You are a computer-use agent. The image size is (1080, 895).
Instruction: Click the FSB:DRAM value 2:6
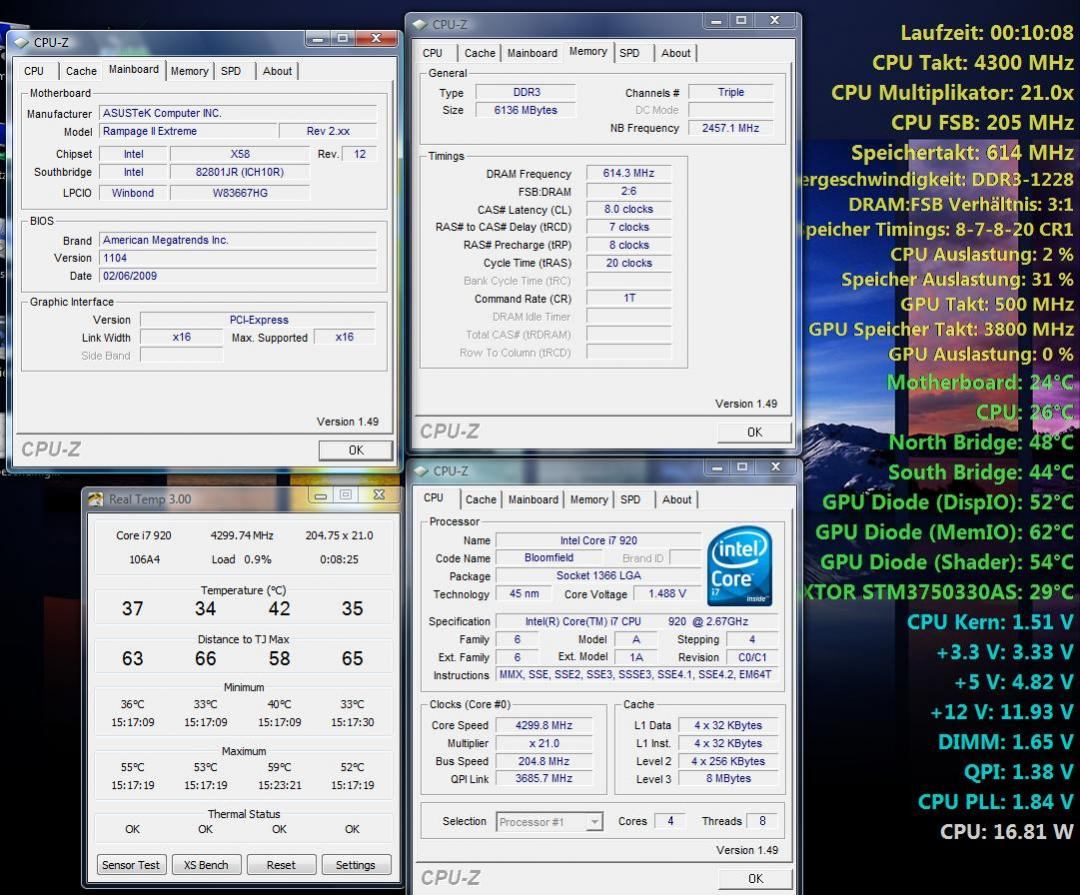click(629, 191)
